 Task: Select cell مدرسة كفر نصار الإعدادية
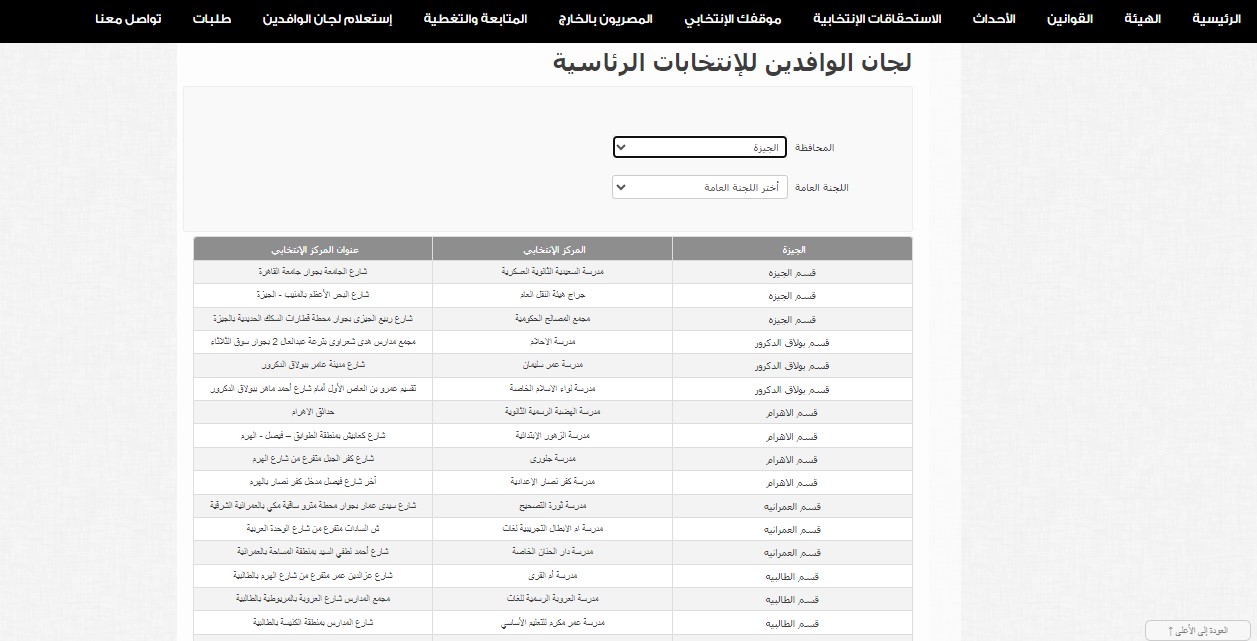point(553,482)
